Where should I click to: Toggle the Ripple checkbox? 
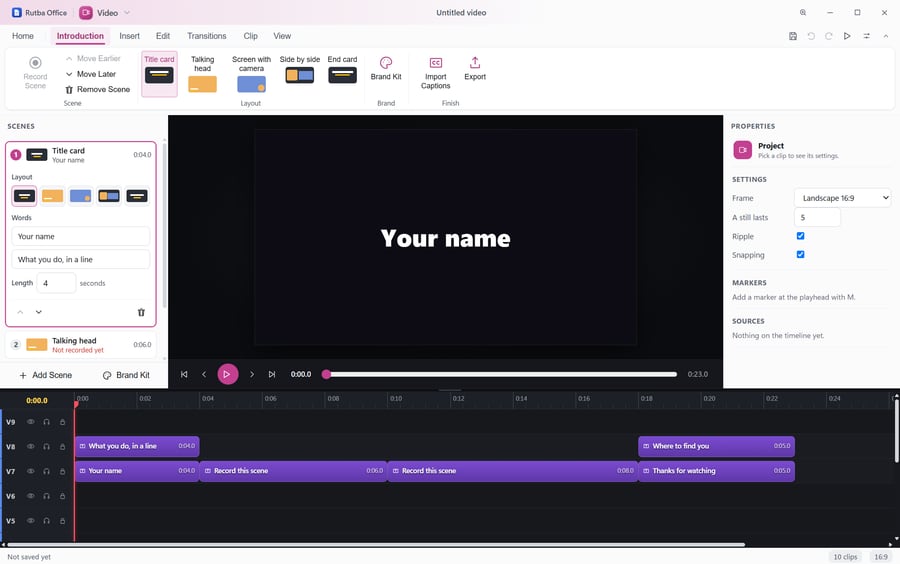pos(800,236)
